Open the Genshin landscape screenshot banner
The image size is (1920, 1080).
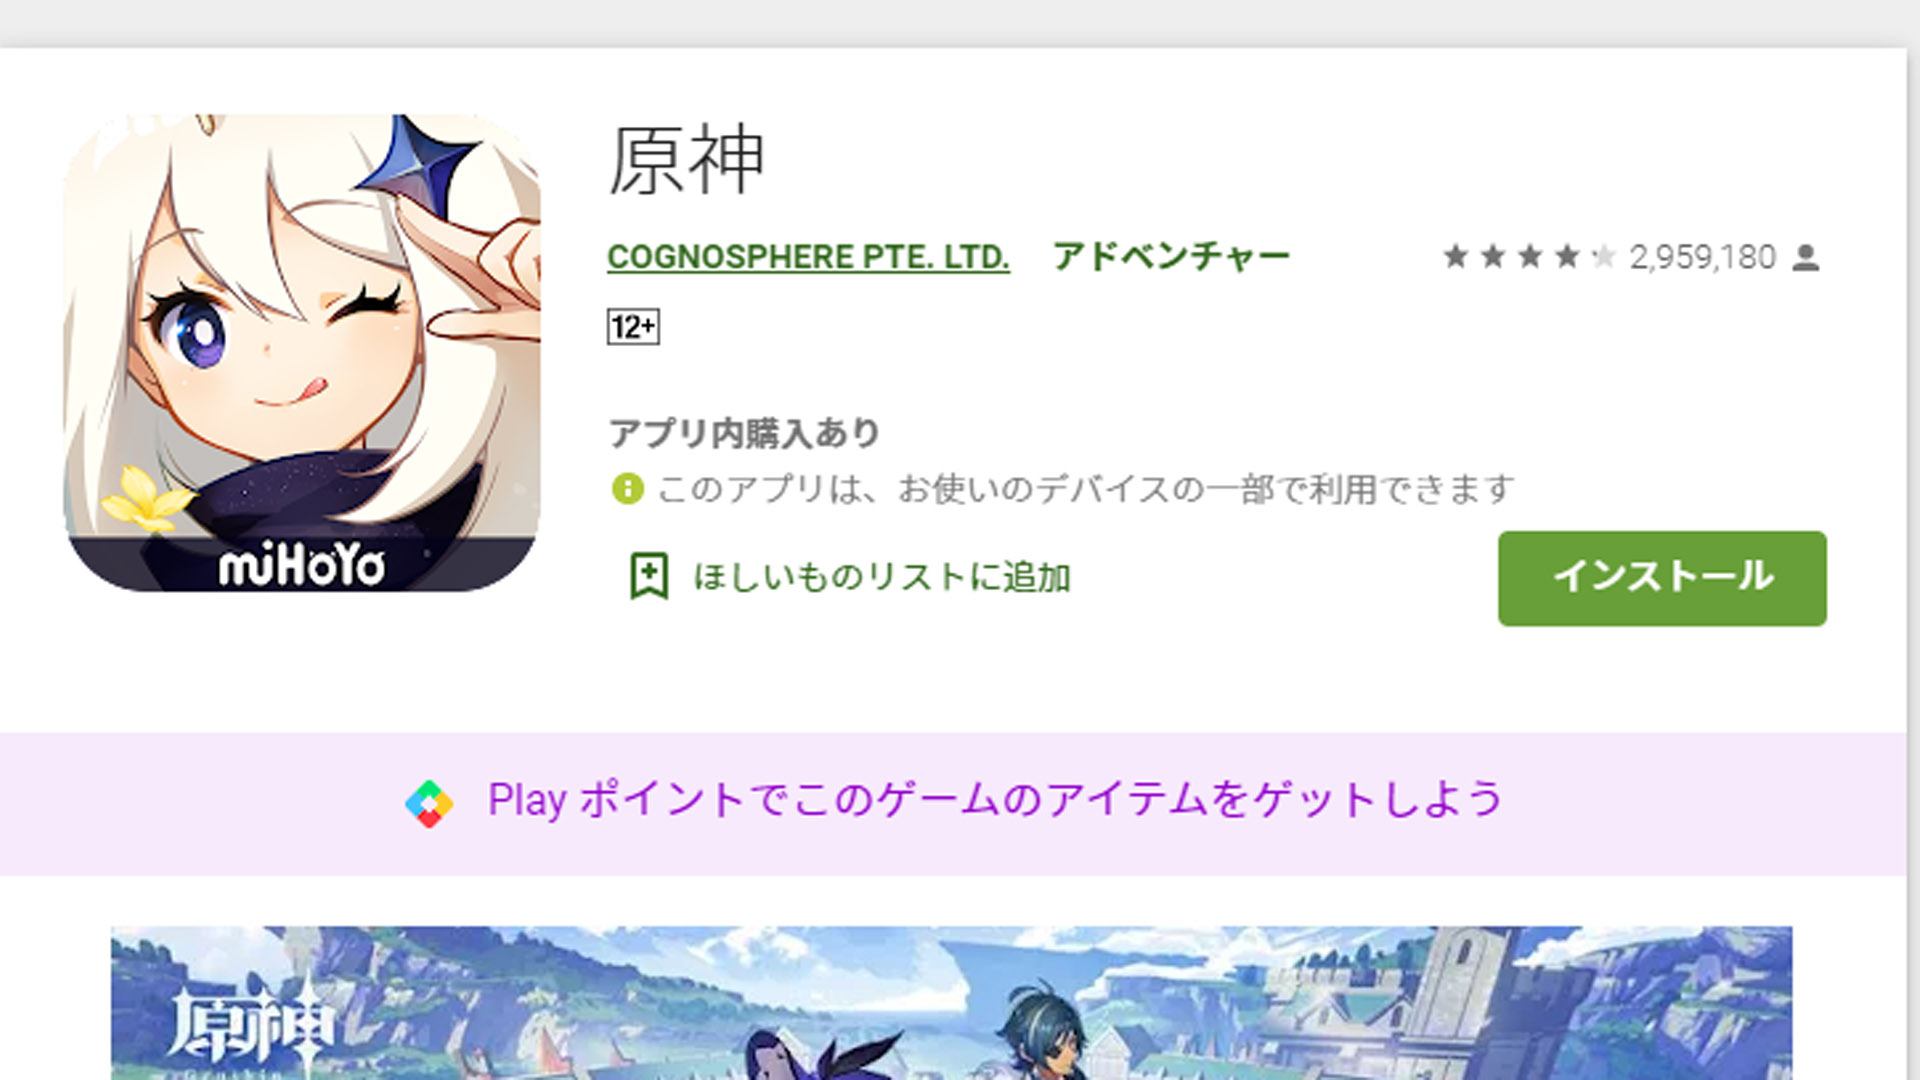[951, 1003]
